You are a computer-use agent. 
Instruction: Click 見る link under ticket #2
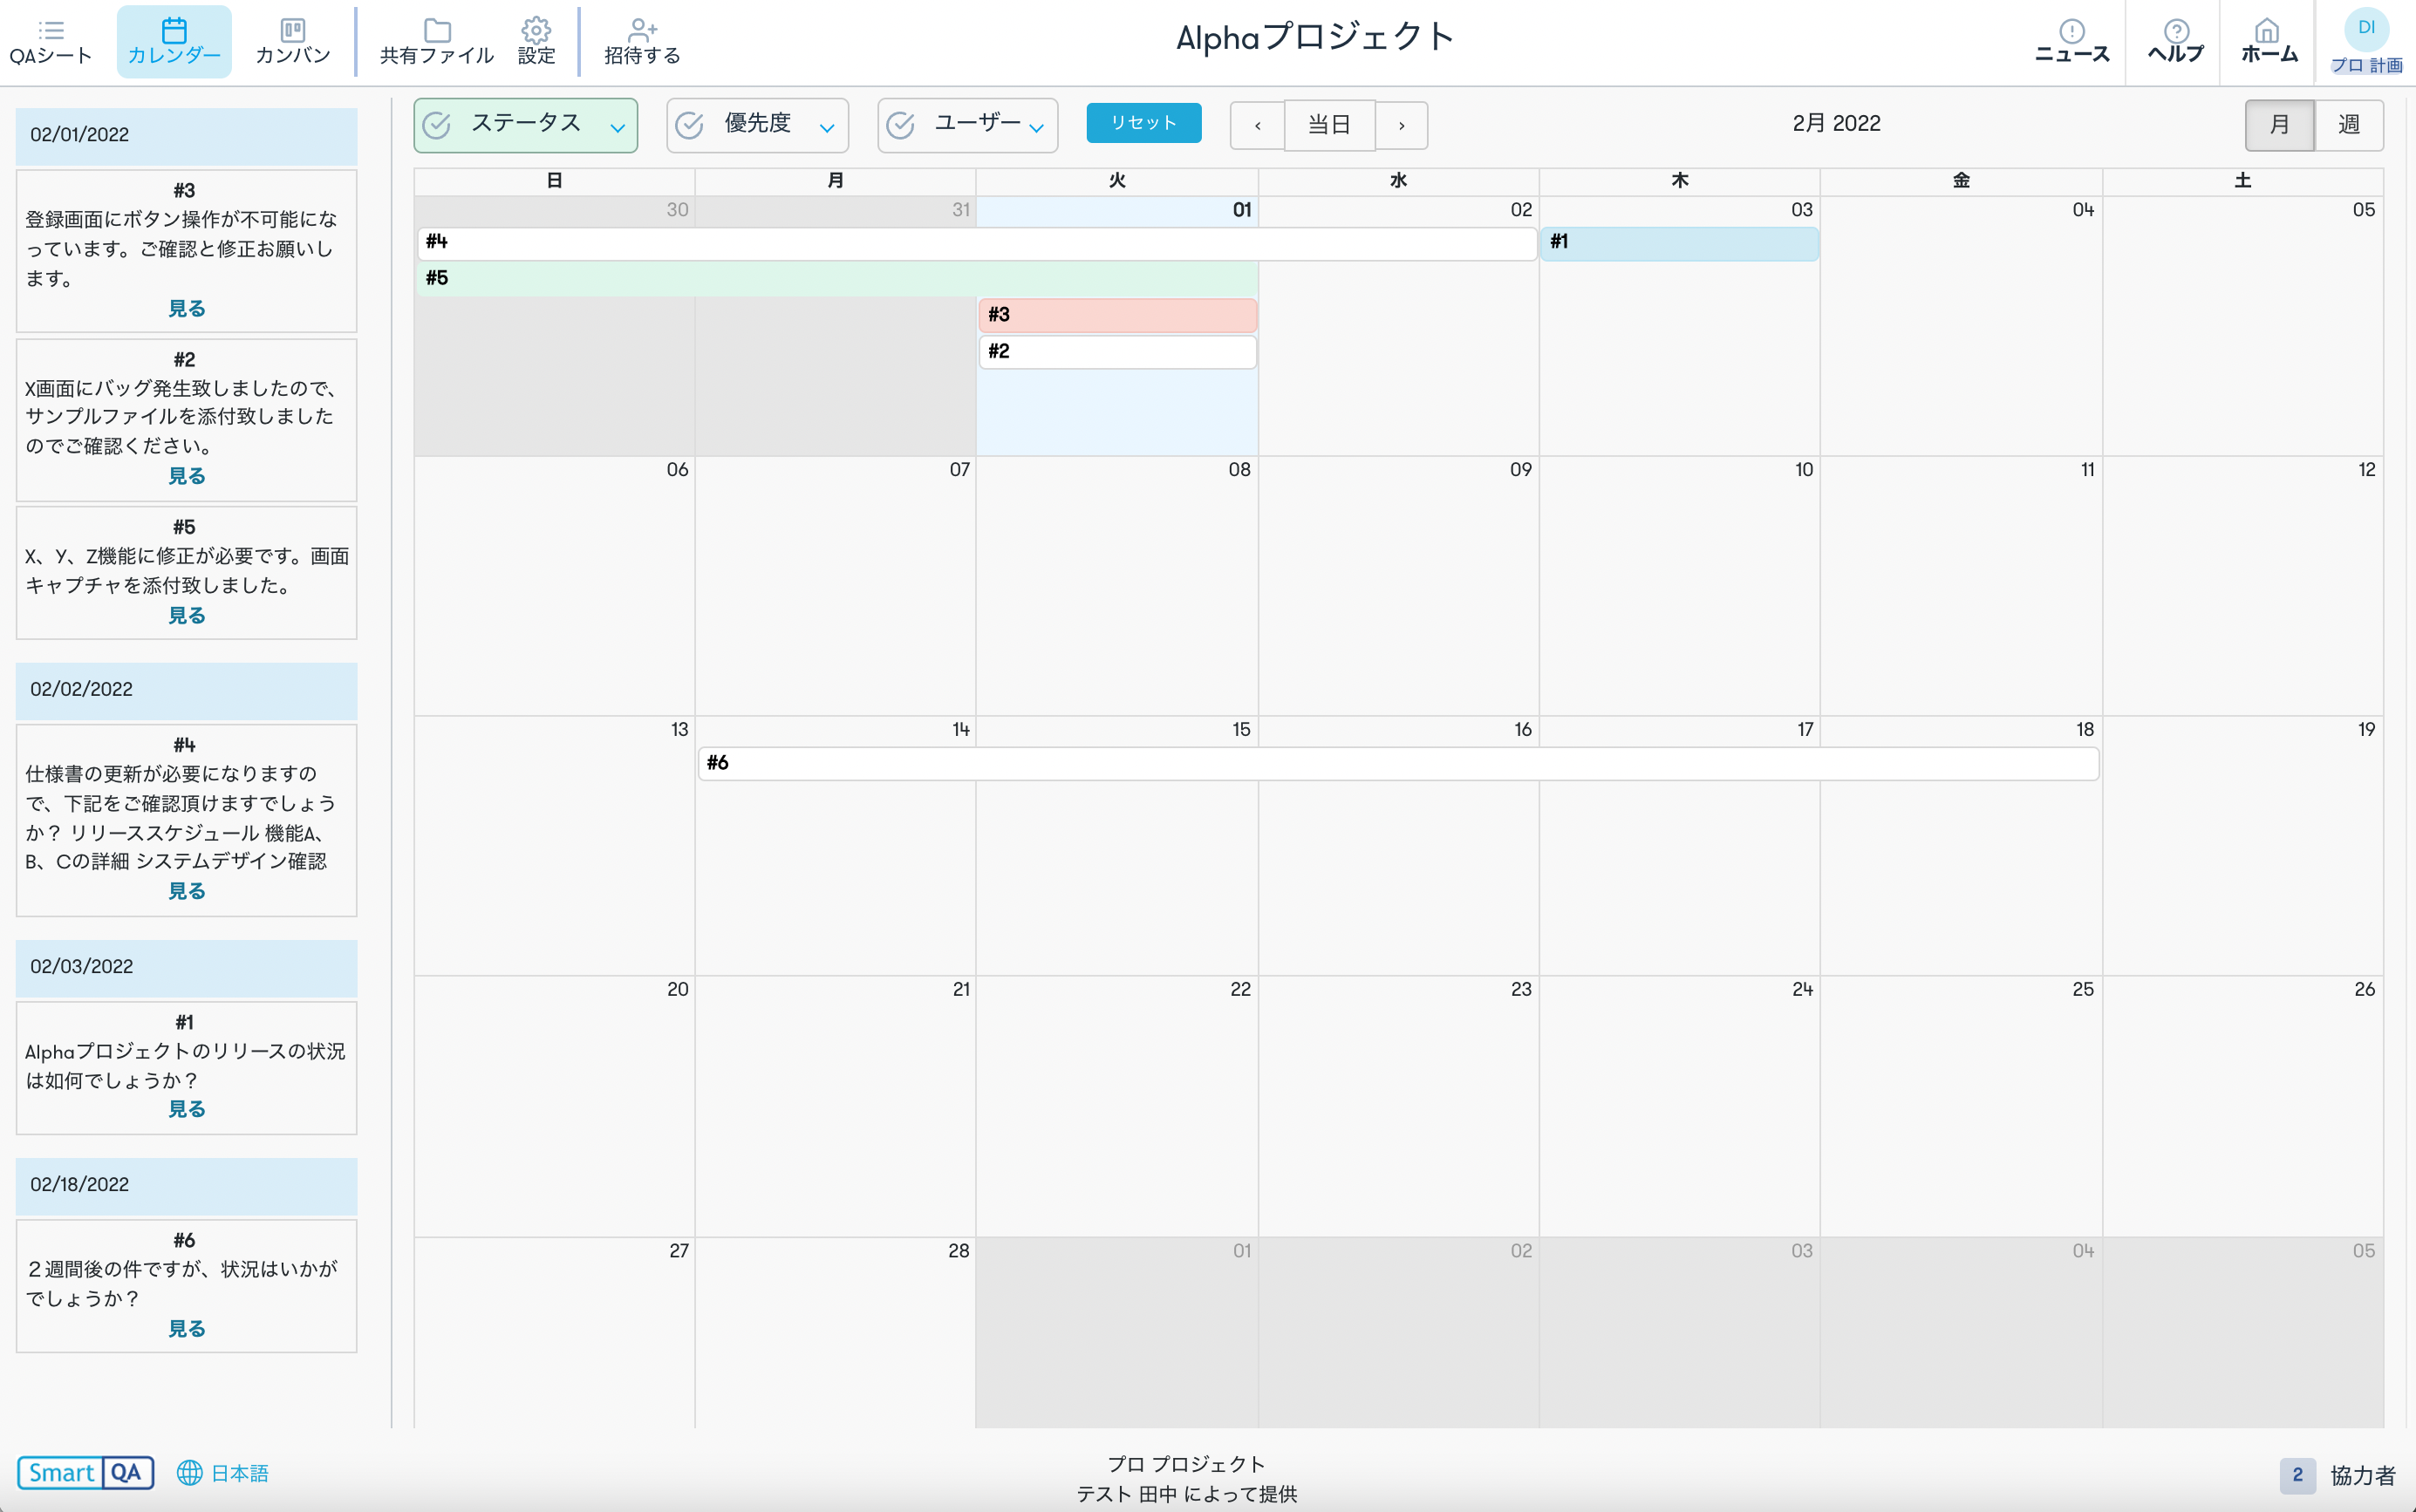186,477
